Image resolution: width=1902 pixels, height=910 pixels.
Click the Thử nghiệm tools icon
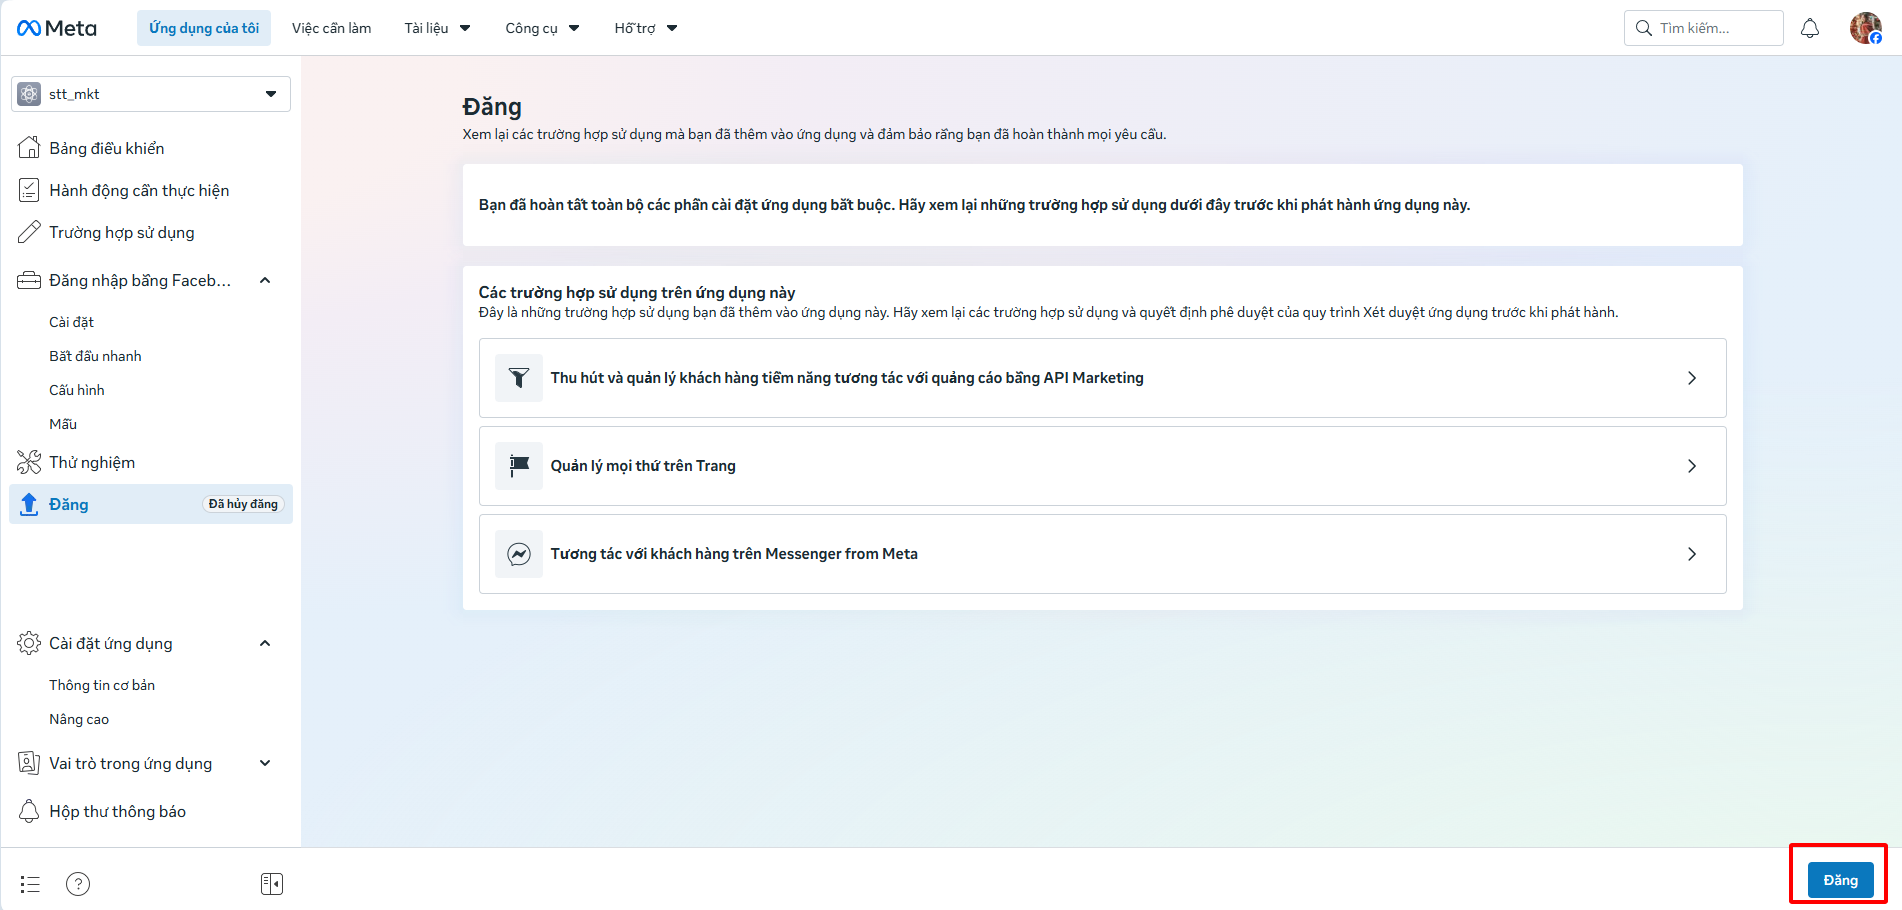[29, 462]
